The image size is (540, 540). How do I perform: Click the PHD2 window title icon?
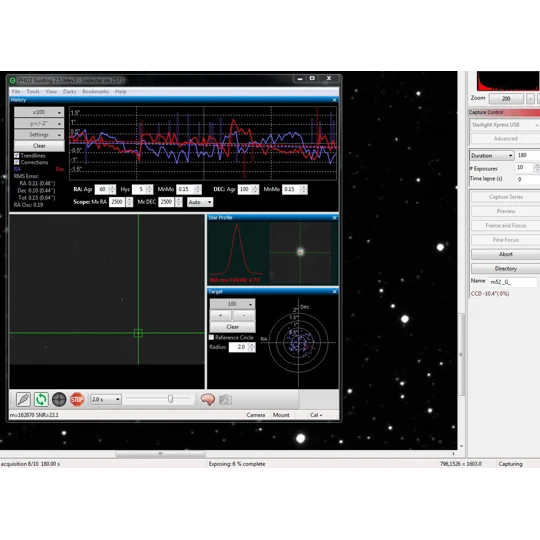tap(13, 80)
